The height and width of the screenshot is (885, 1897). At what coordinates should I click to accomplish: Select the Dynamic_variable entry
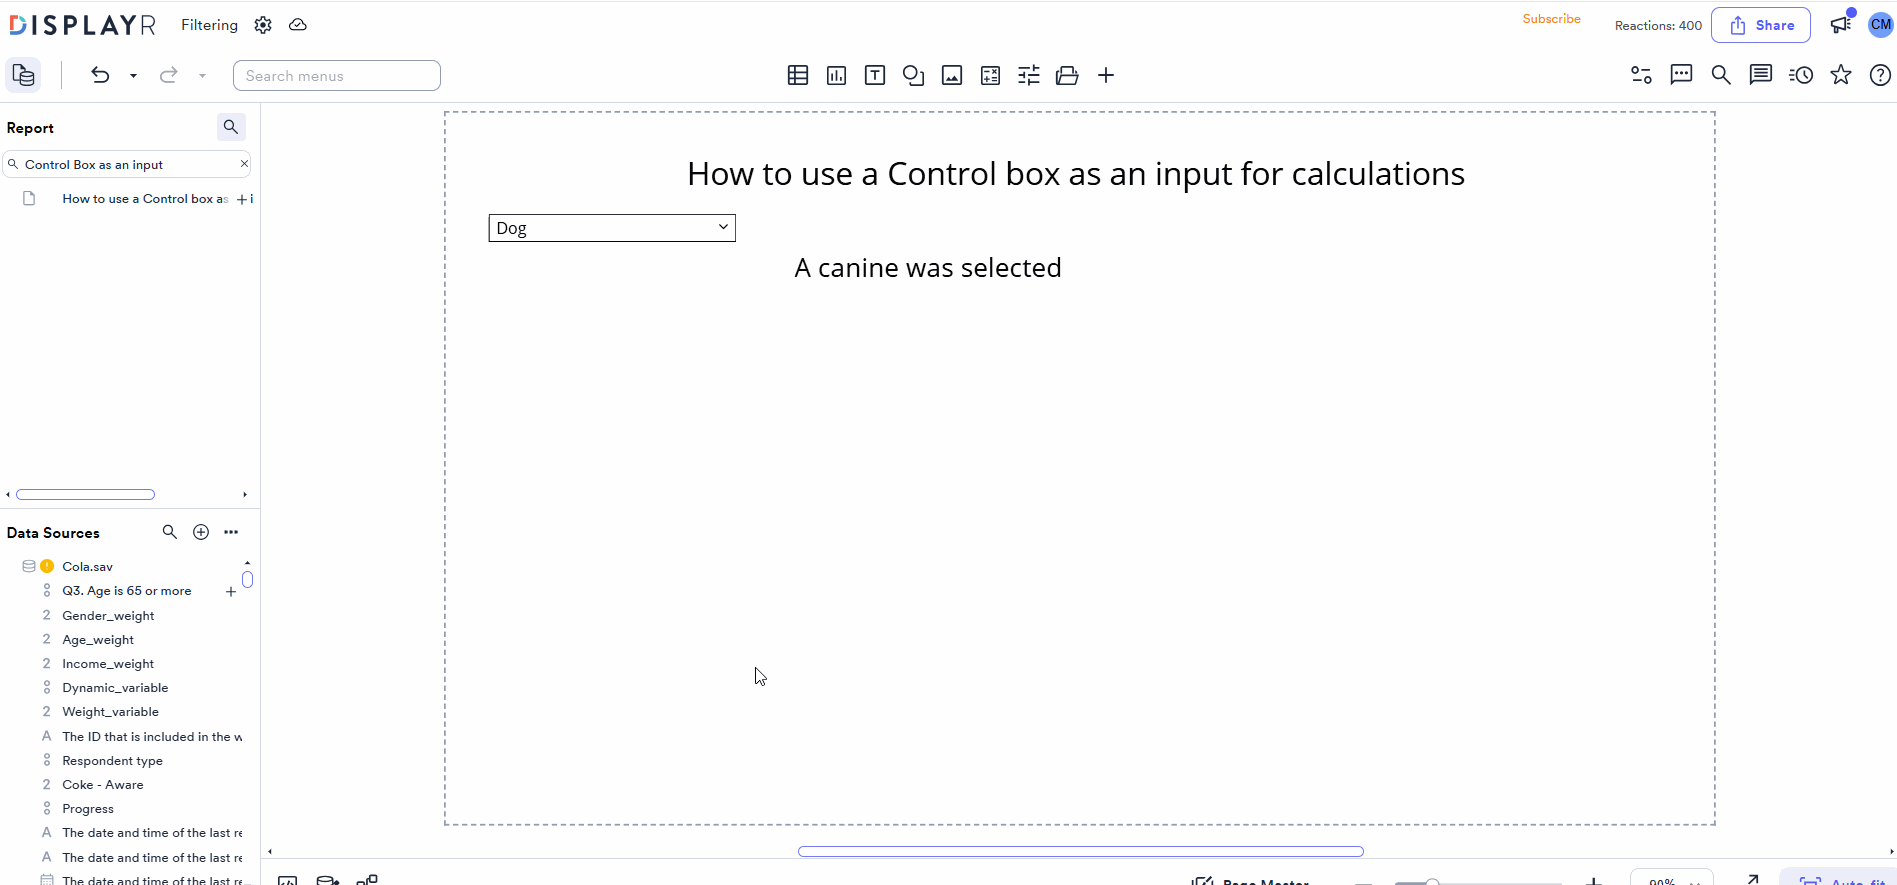click(x=115, y=688)
